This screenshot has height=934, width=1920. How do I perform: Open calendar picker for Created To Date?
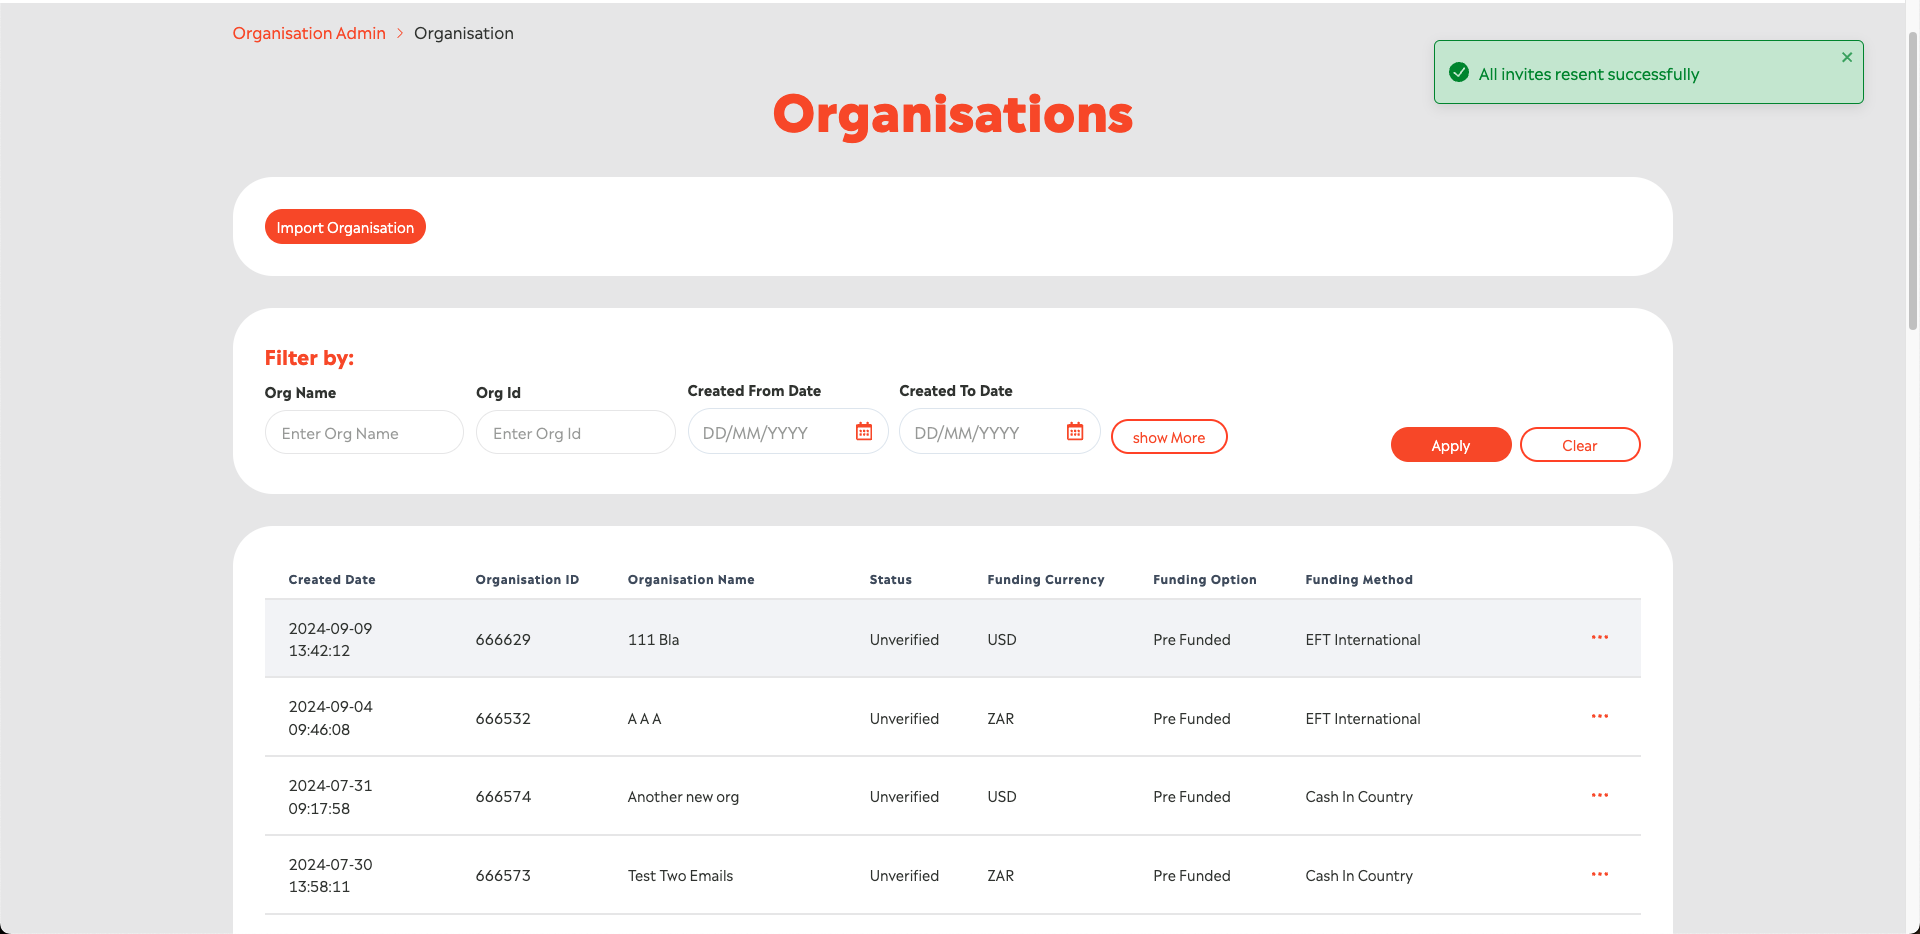(1075, 432)
